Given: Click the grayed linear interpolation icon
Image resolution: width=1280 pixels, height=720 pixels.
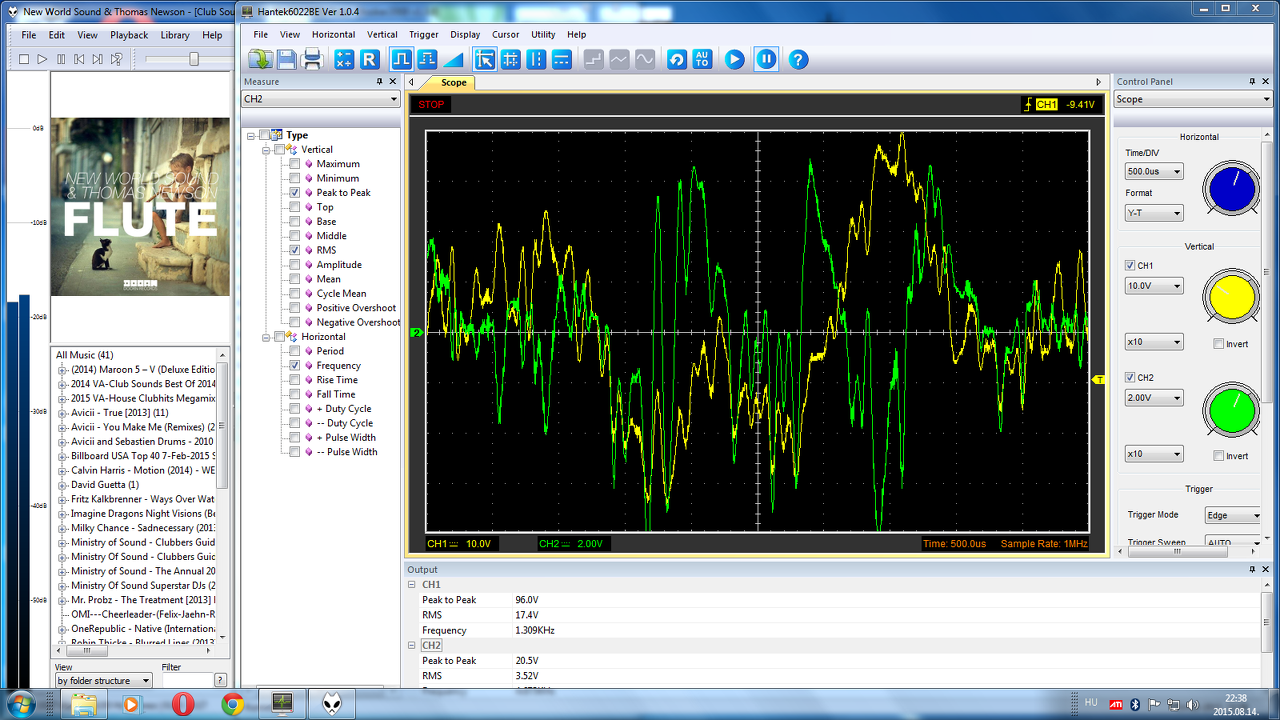Looking at the screenshot, I should (x=619, y=59).
